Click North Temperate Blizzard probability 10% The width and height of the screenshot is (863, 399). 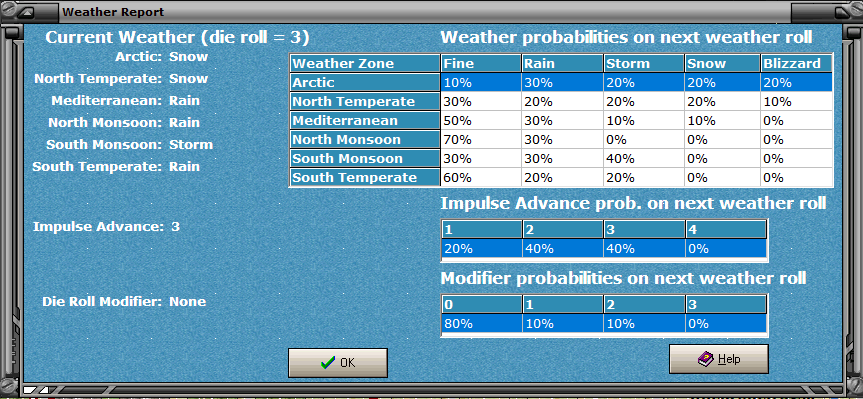pyautogui.click(x=797, y=101)
